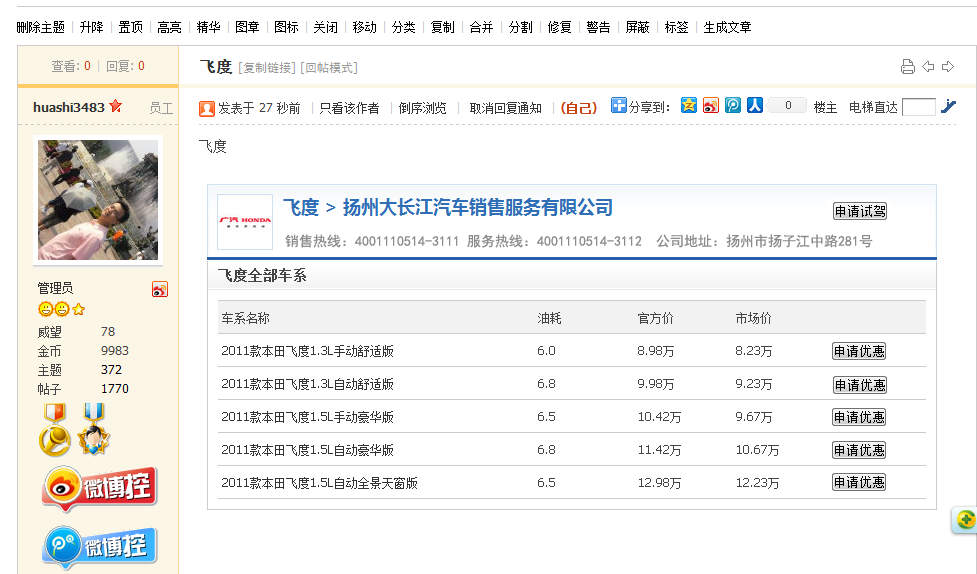Open the 飞度 heading link in dealer card
Screen dimensions: 977x574
tap(301, 208)
